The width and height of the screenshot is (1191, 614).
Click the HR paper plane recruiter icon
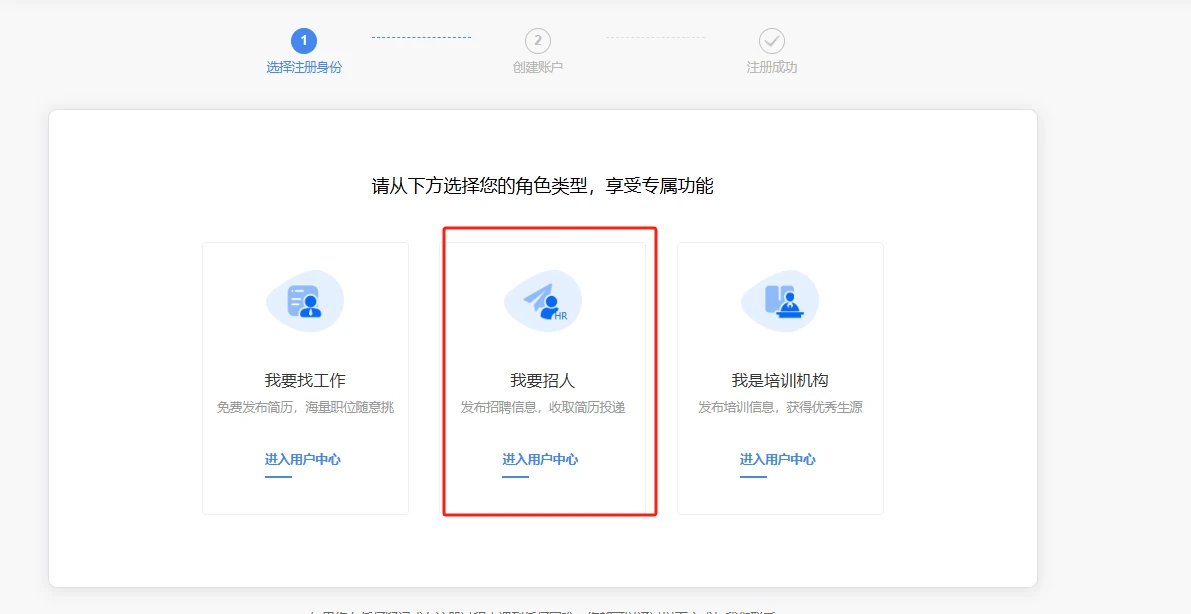(543, 301)
